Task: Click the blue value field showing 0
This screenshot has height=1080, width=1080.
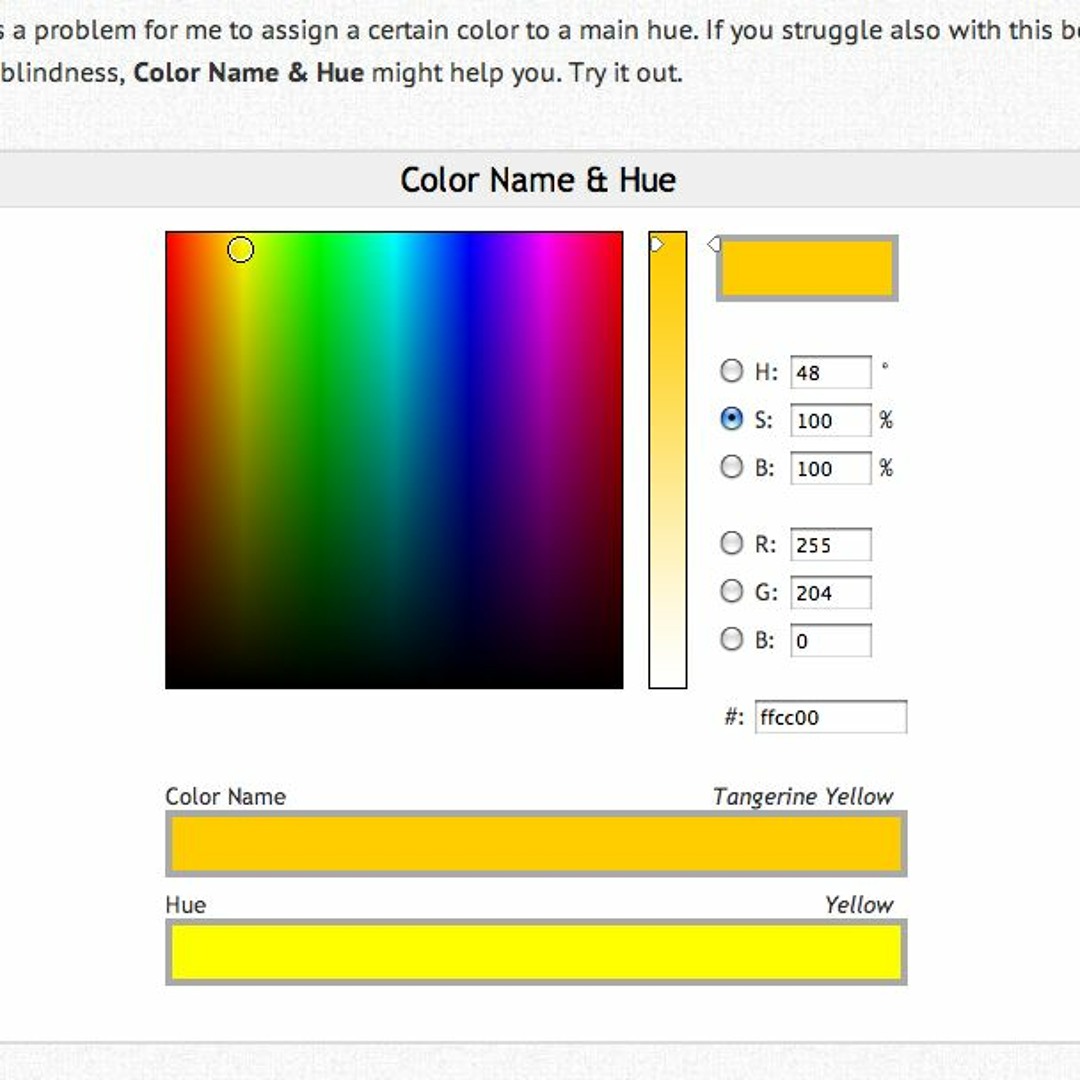Action: coord(830,641)
